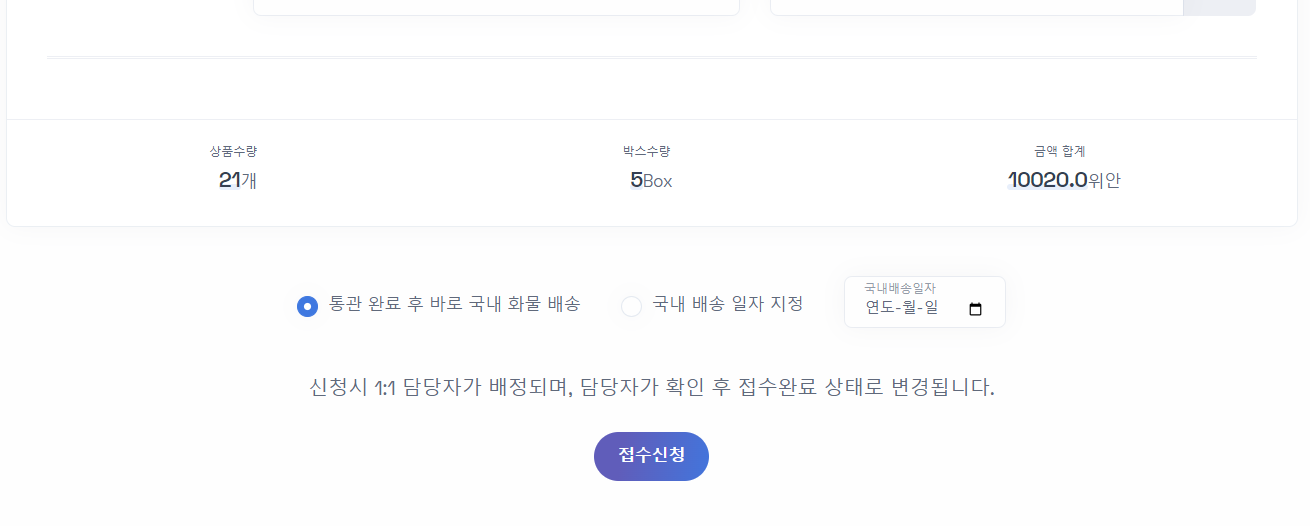Click the '통관 완료 후 바로 국내 화물 배송' label text
The image size is (1310, 526).
point(454,304)
